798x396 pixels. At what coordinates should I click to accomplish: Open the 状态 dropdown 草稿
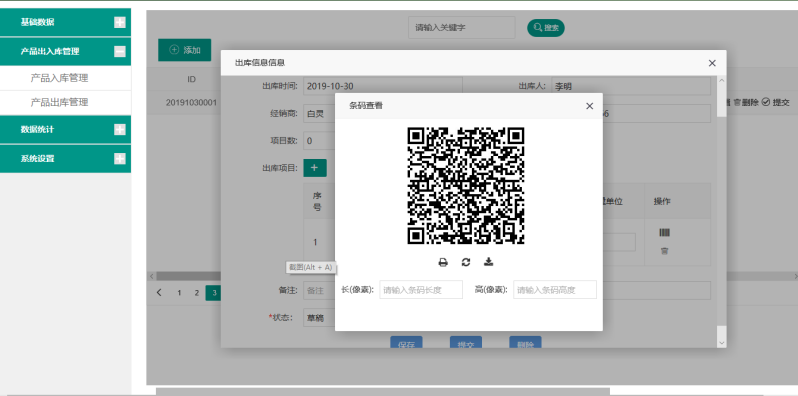pyautogui.click(x=319, y=318)
